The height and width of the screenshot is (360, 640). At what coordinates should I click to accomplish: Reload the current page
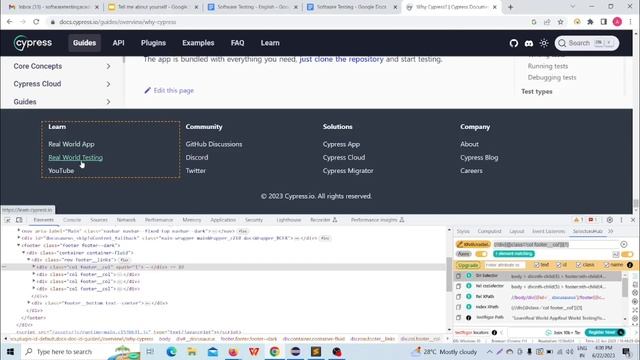tap(36, 22)
